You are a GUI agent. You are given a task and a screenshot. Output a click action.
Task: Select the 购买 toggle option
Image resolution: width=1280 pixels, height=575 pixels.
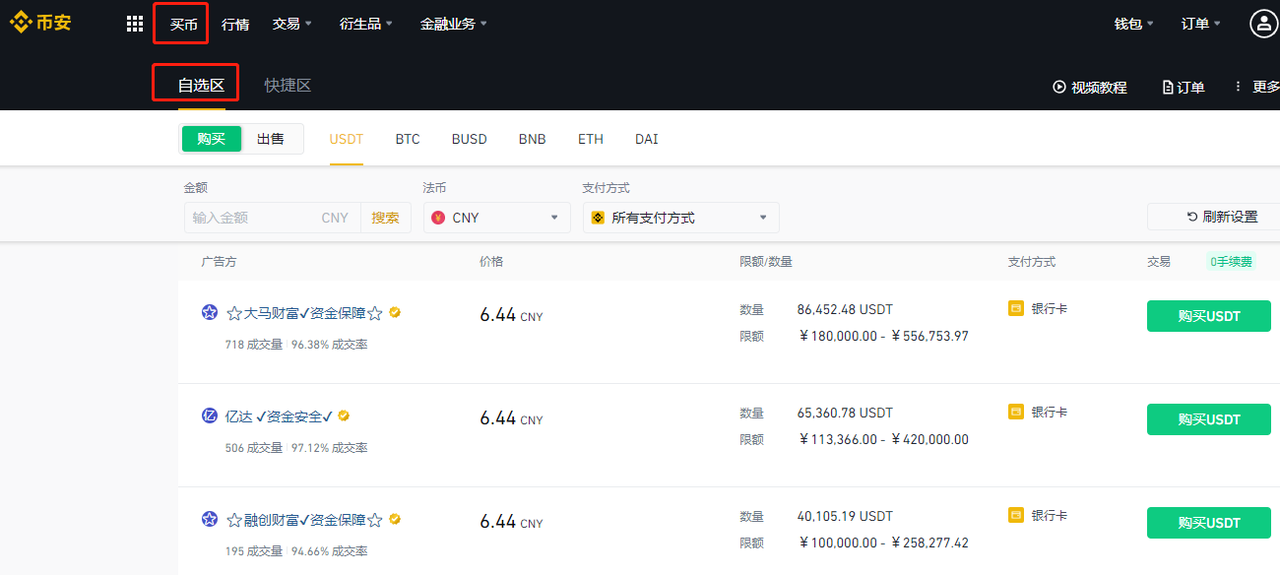[211, 139]
